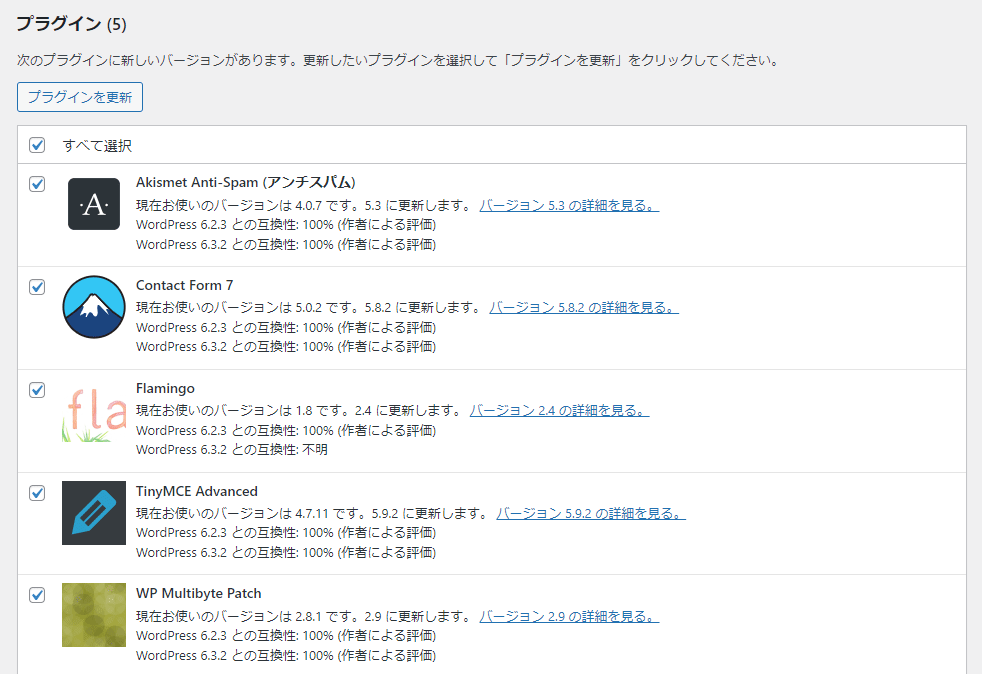Toggle the すべて選択 checkbox
982x674 pixels.
click(37, 145)
